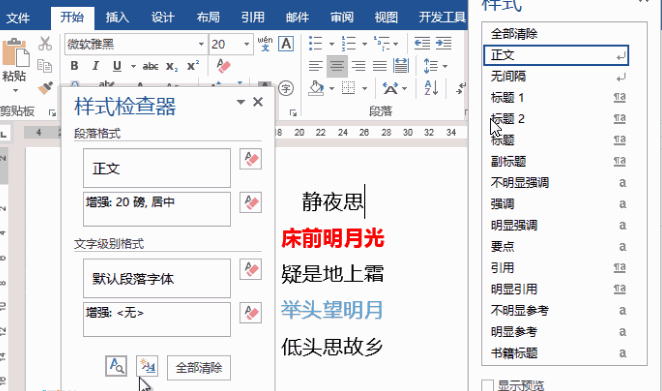Switch to the 引用 tab
Screen dimensions: 662x391
tap(252, 17)
